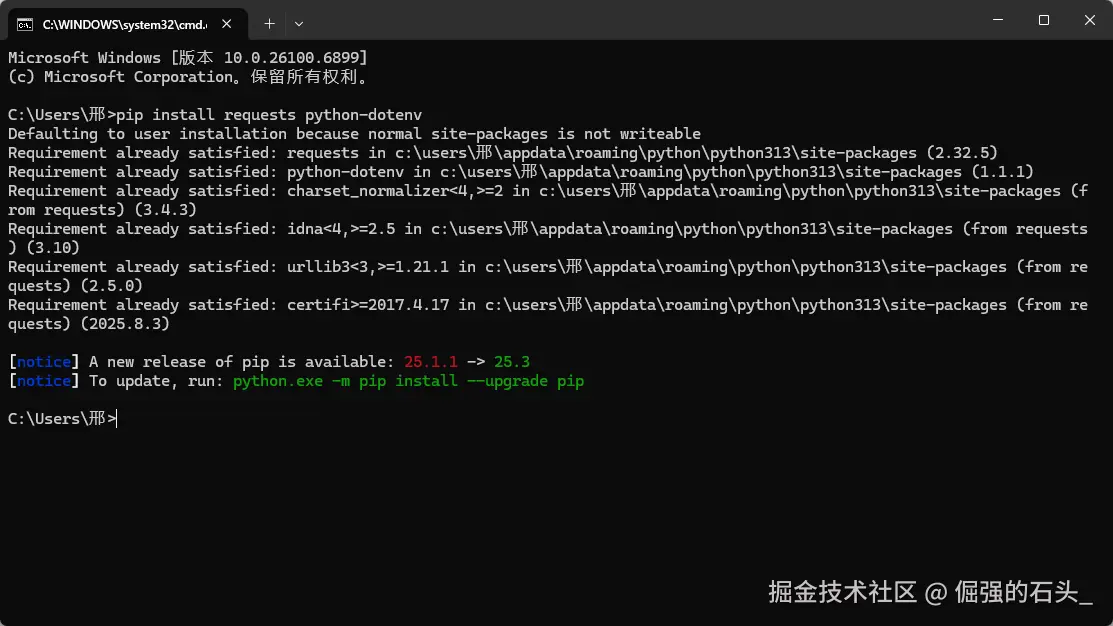The width and height of the screenshot is (1113, 626).
Task: Click the first blue [notice] tag
Action: pos(44,362)
